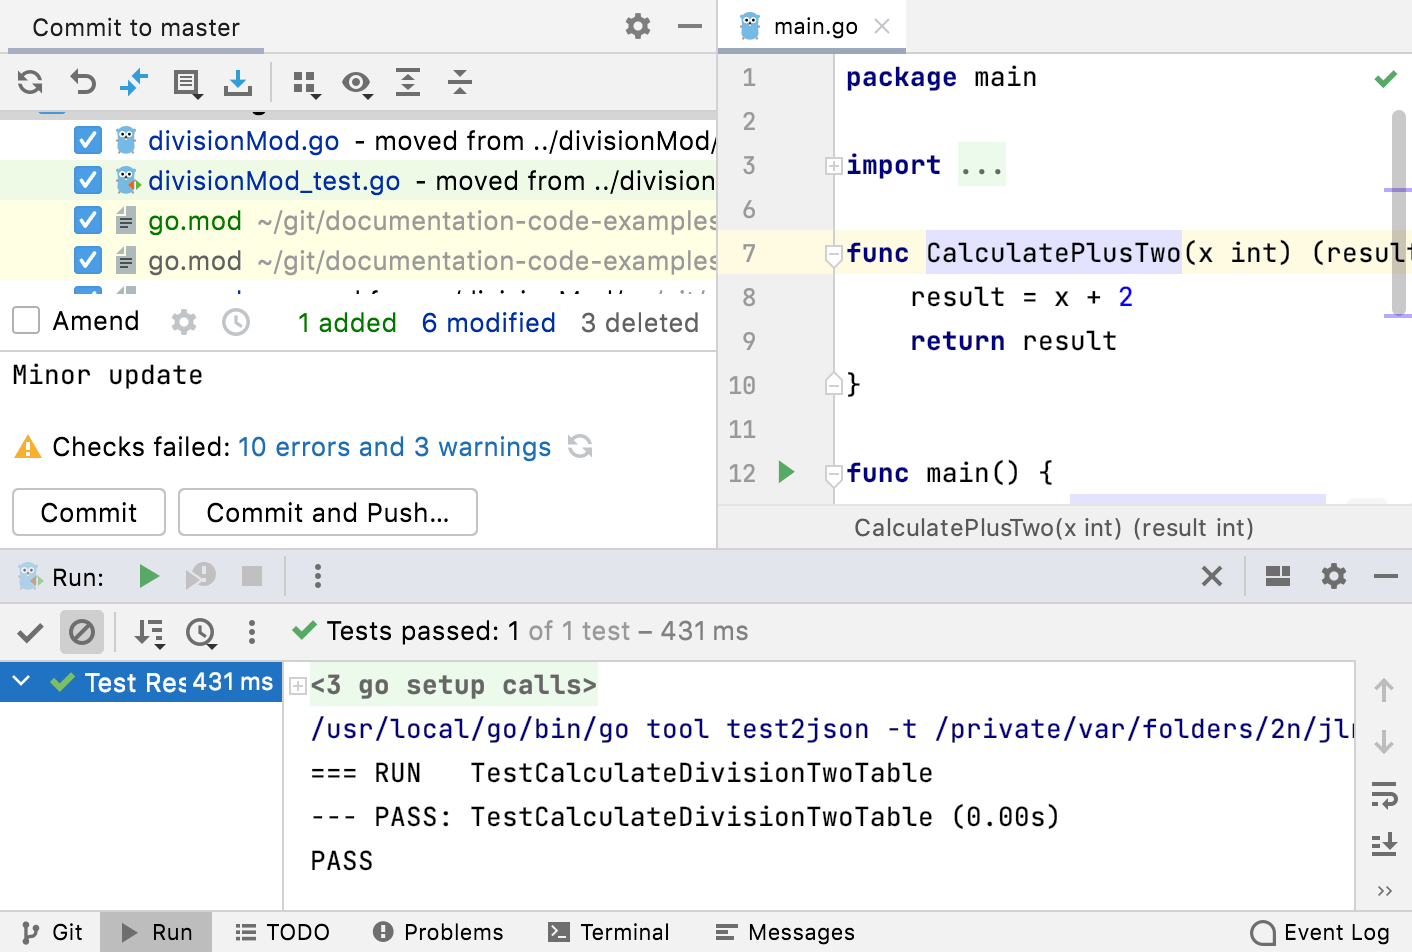Open the test history clock icon
This screenshot has height=952, width=1412.
[201, 632]
